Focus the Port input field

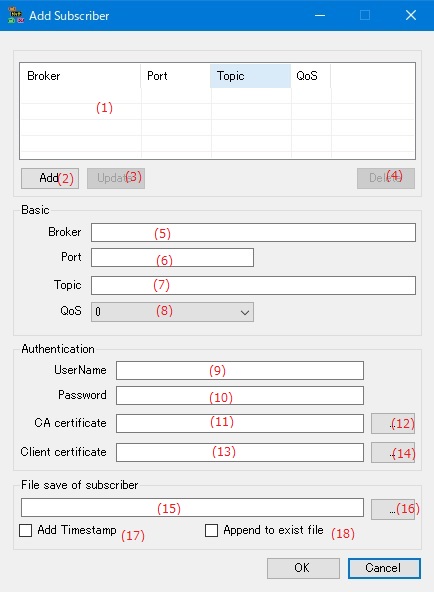tap(172, 257)
